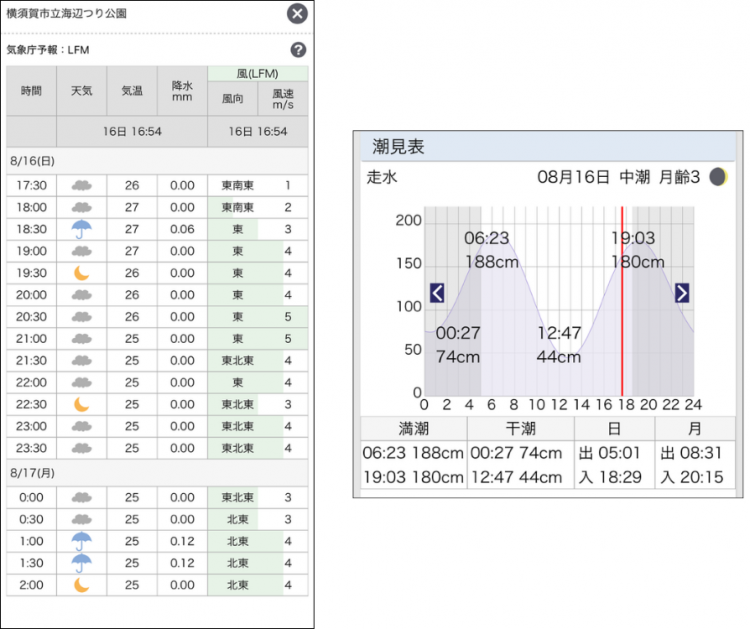This screenshot has height=629, width=750.
Task: Click 東北東 wind direction in 21:30 row
Action: click(238, 361)
